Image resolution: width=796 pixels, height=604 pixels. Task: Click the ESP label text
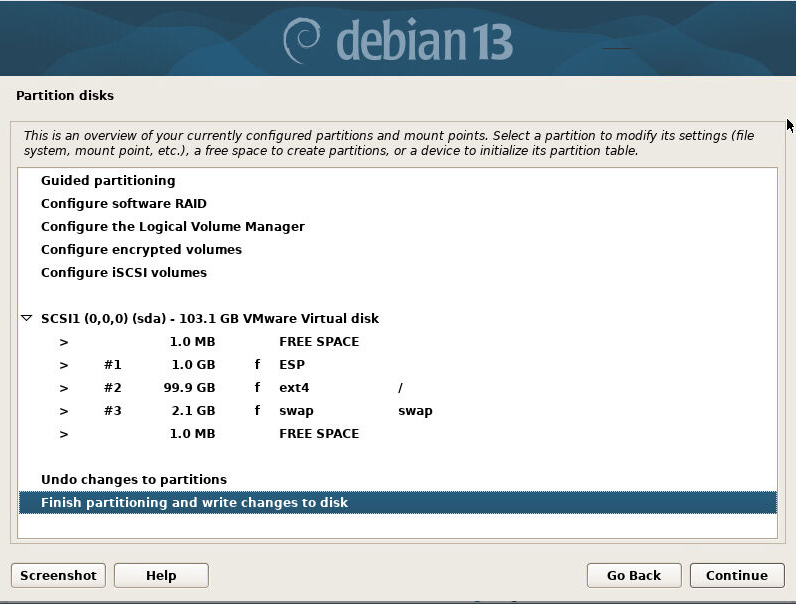[292, 364]
